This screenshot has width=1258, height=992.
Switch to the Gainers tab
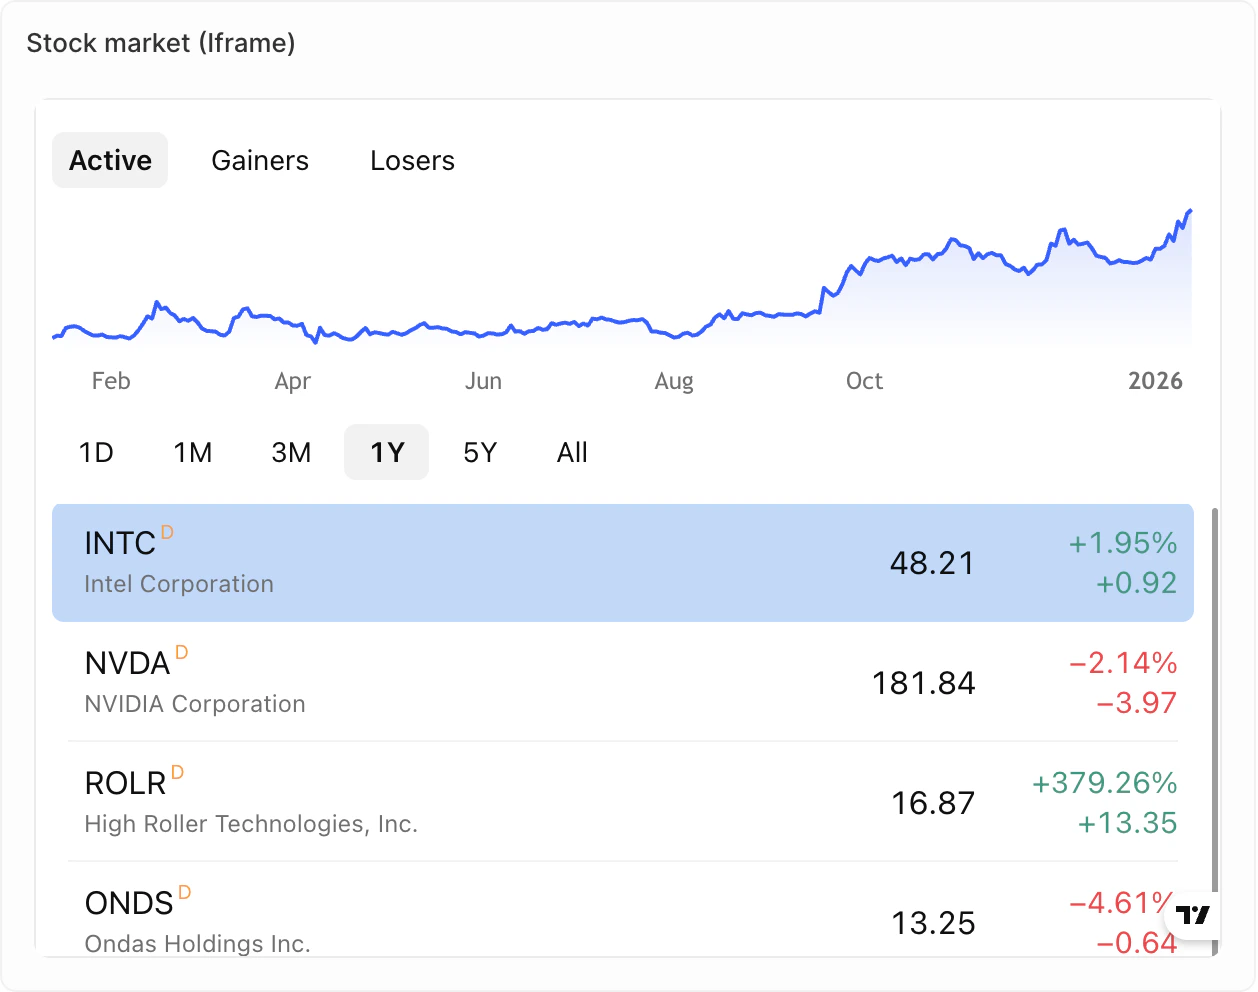tap(260, 160)
